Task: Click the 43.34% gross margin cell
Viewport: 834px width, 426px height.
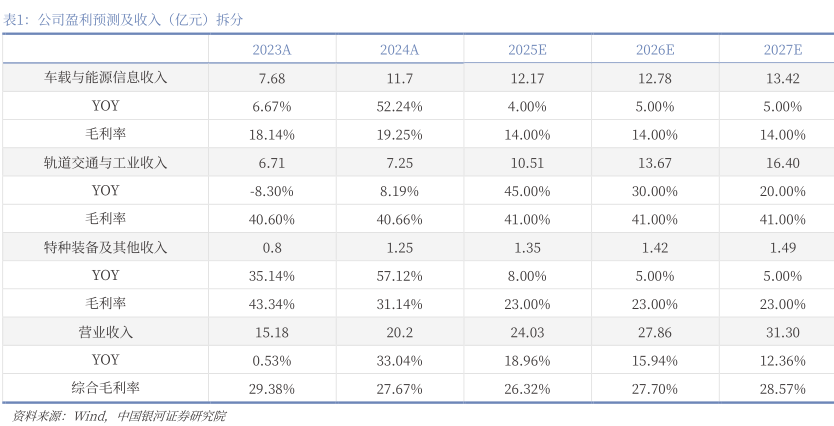Action: (272, 303)
